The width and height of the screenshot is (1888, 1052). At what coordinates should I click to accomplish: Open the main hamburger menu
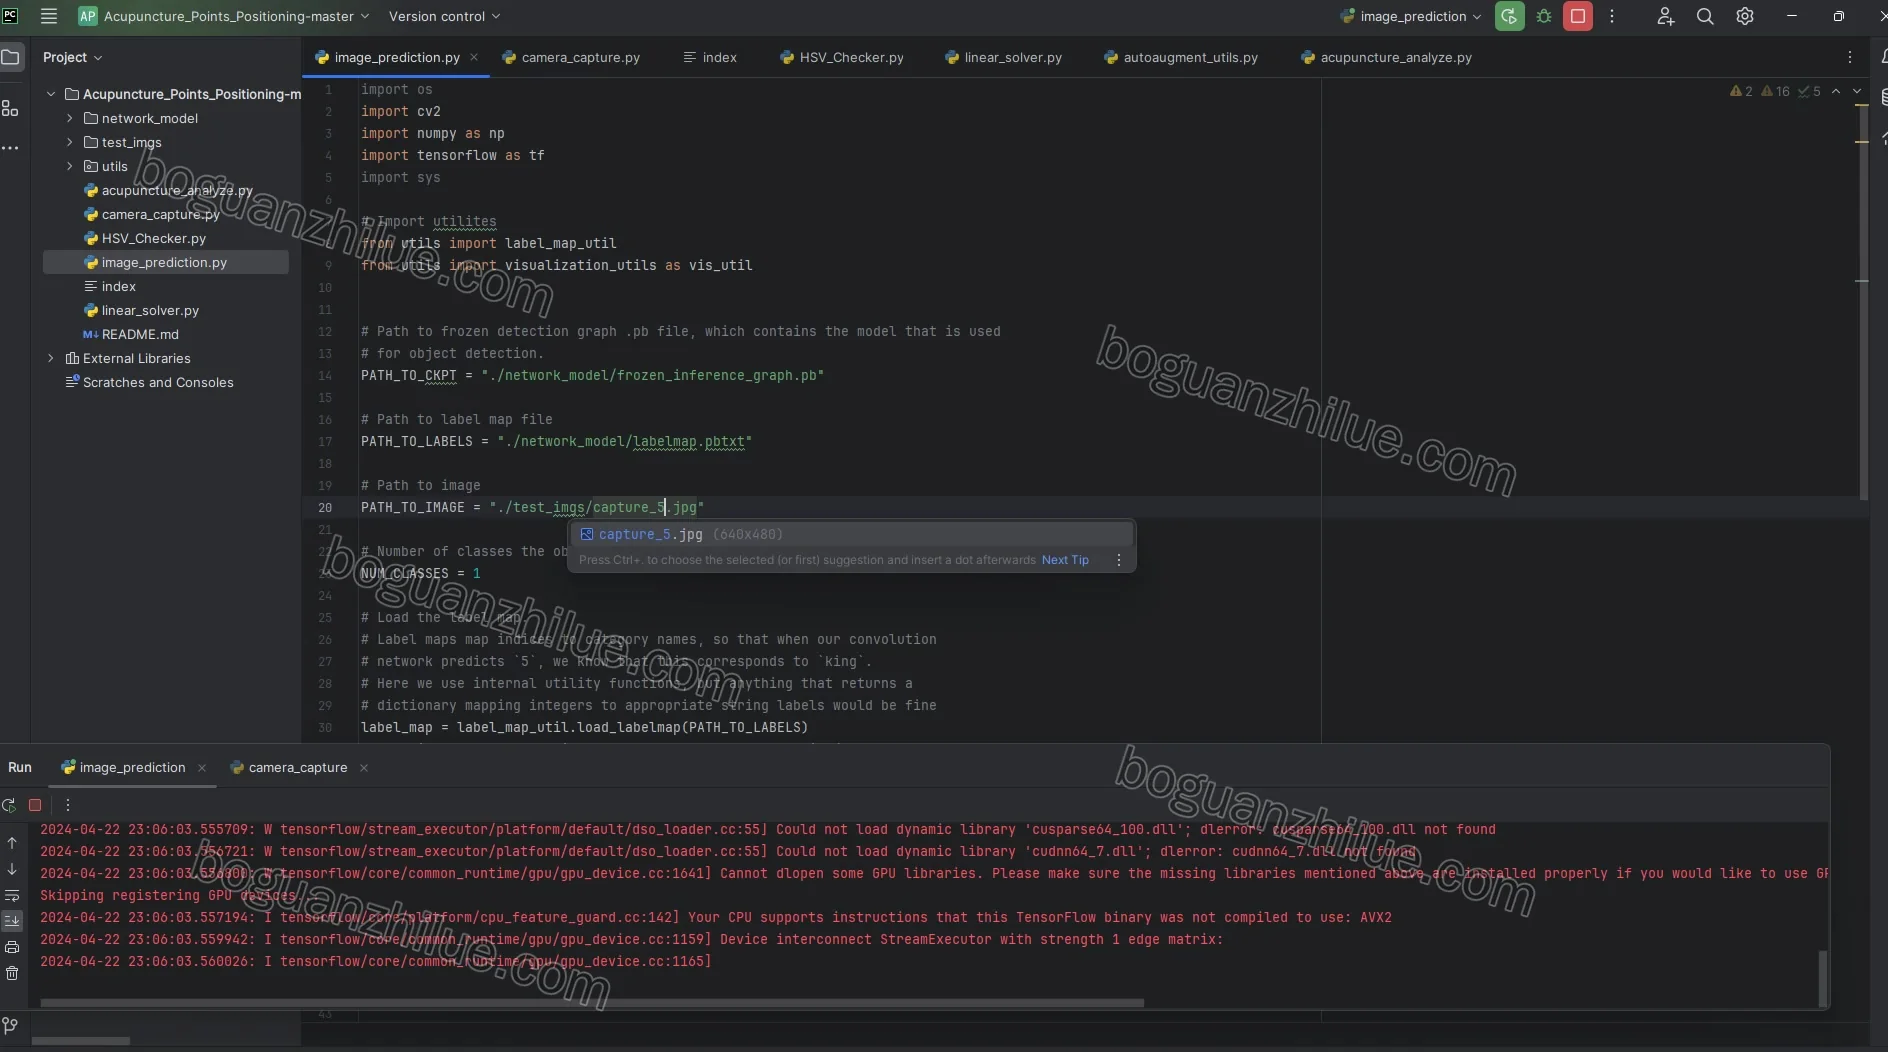tap(48, 16)
